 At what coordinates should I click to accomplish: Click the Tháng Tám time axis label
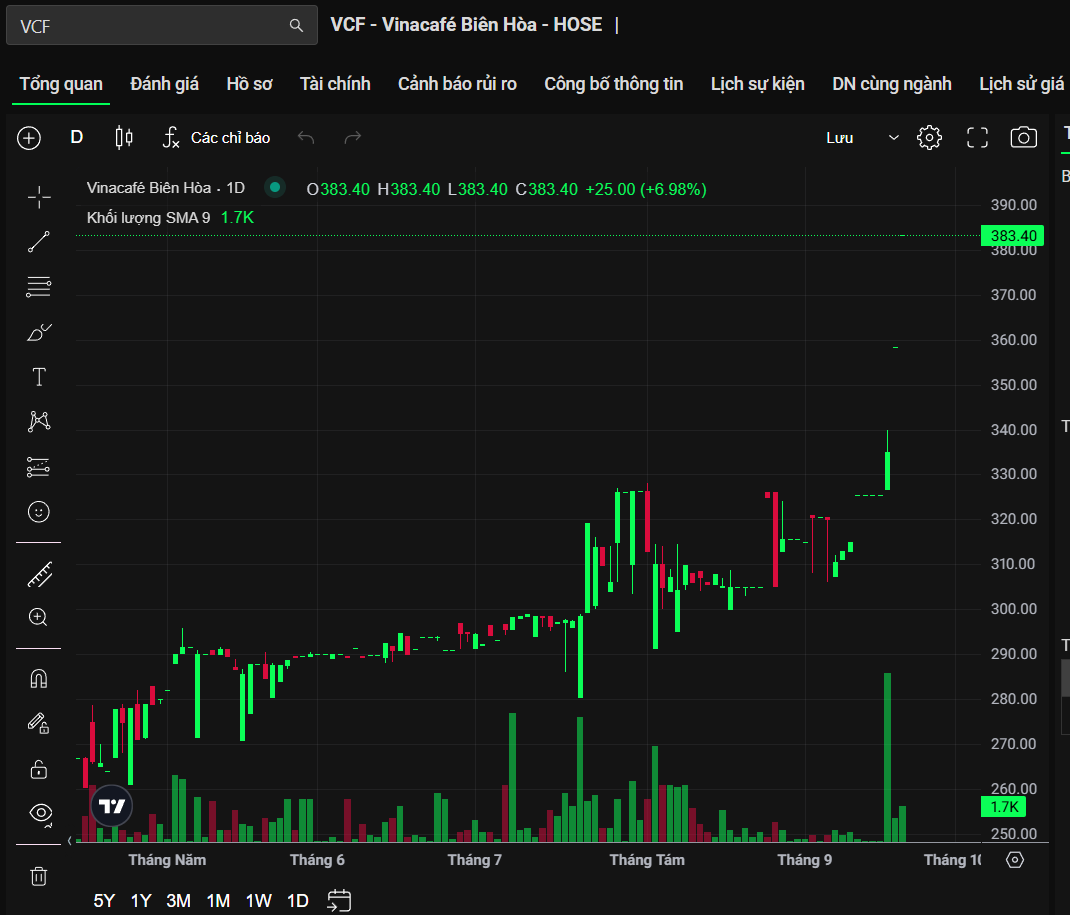pyautogui.click(x=647, y=860)
